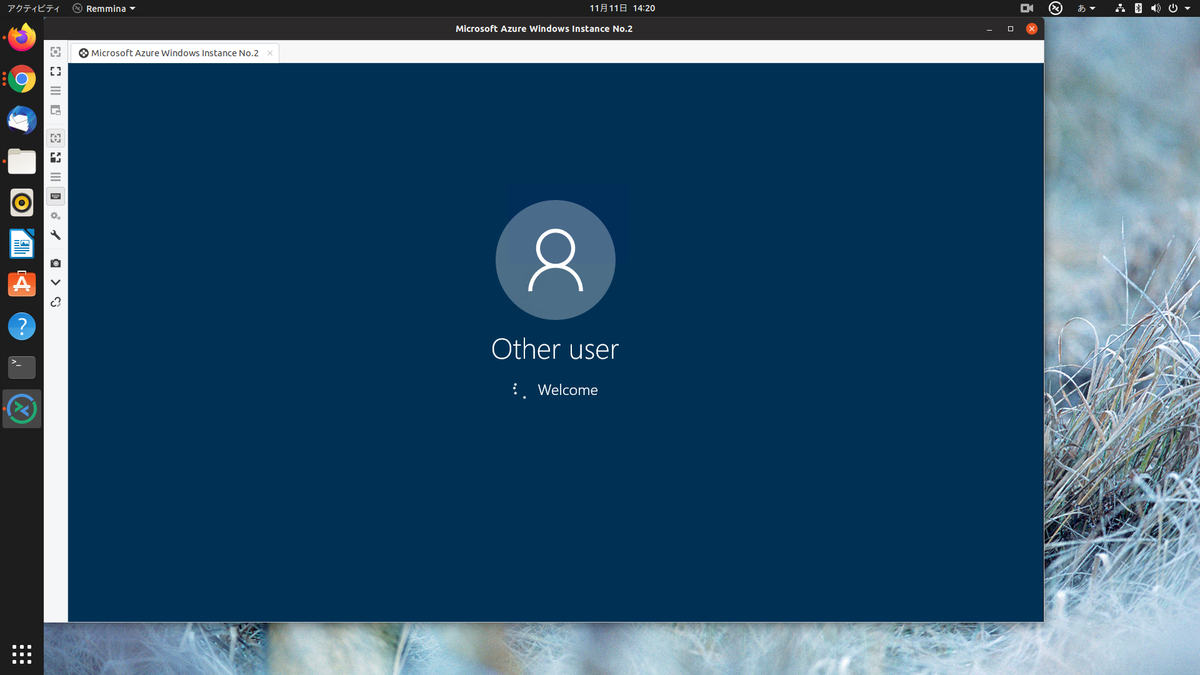Disconnect the session using the broken-link icon
Image resolution: width=1200 pixels, height=675 pixels.
tap(55, 301)
